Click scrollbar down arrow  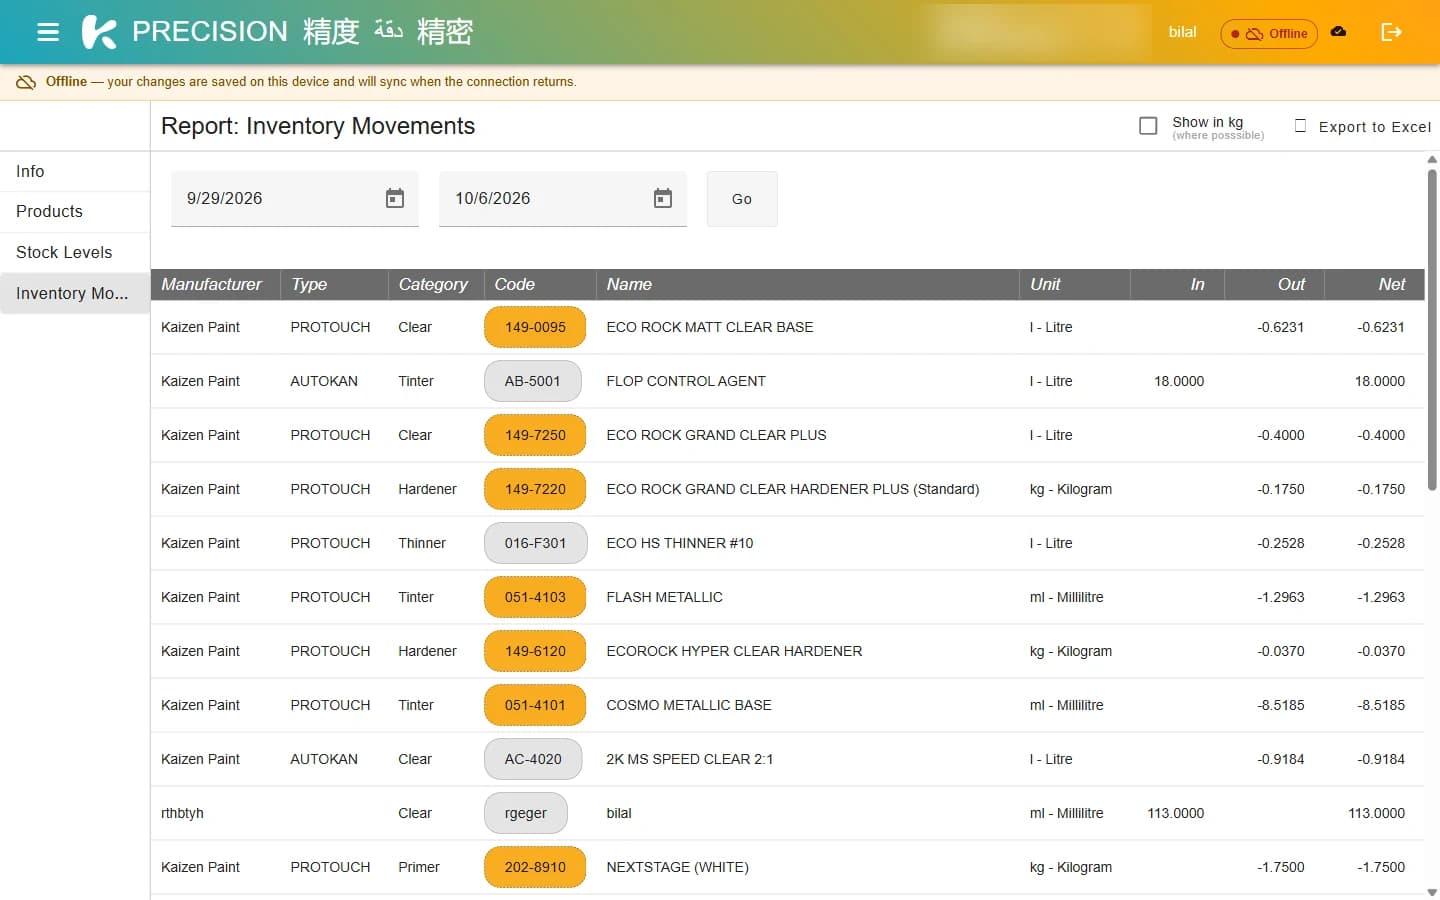1432,892
